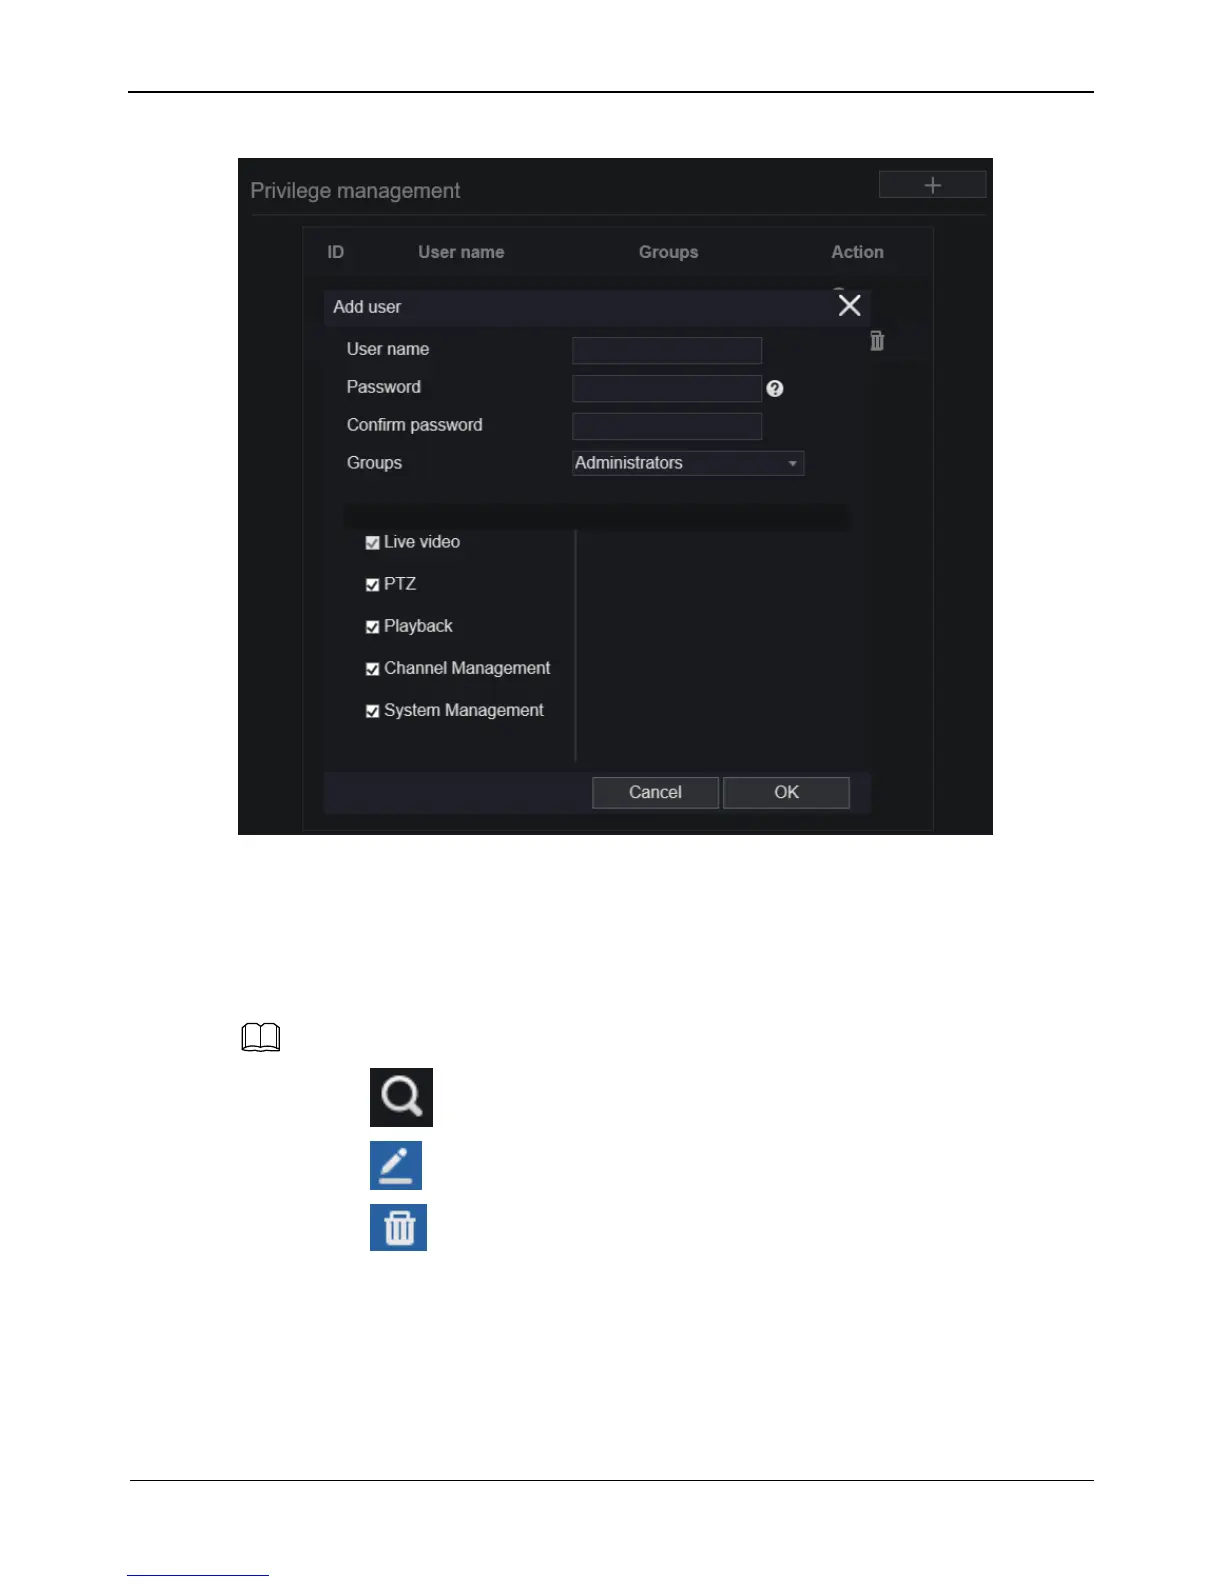Image resolution: width=1224 pixels, height=1584 pixels.
Task: Click the trash icon in Action column
Action: [877, 341]
